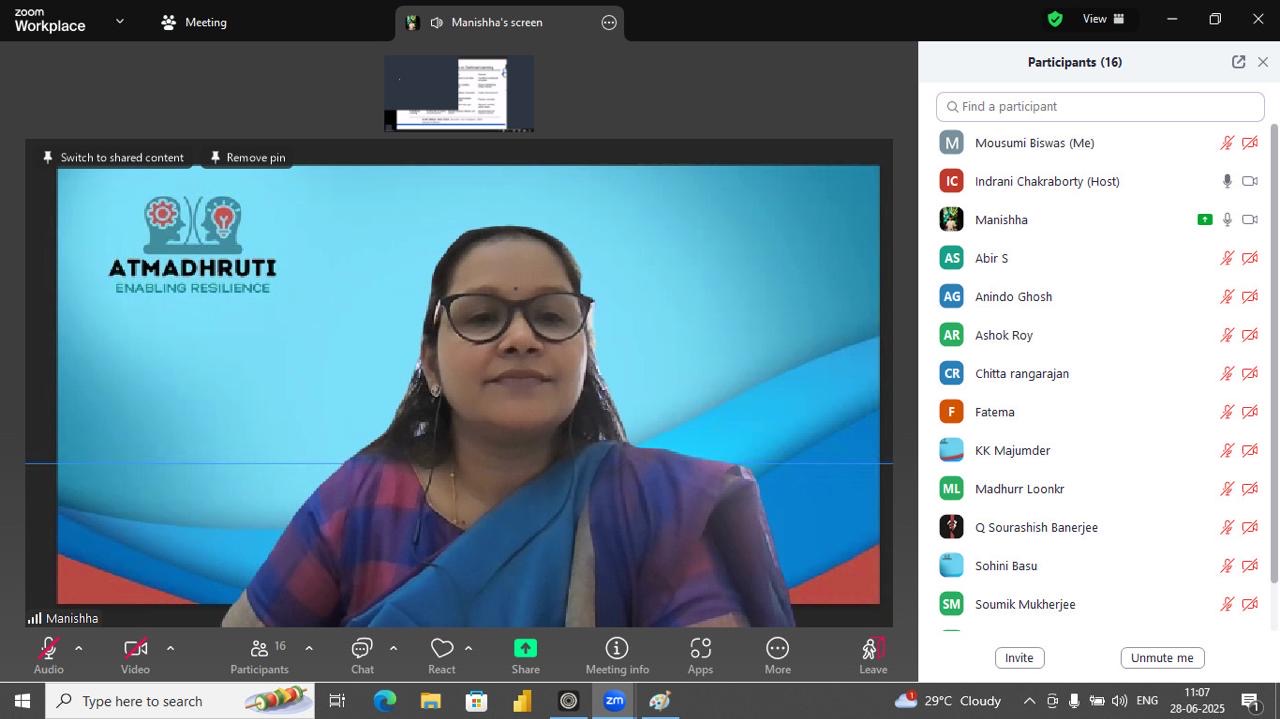Select participant Q Sourashish Banerjee

click(x=1100, y=527)
